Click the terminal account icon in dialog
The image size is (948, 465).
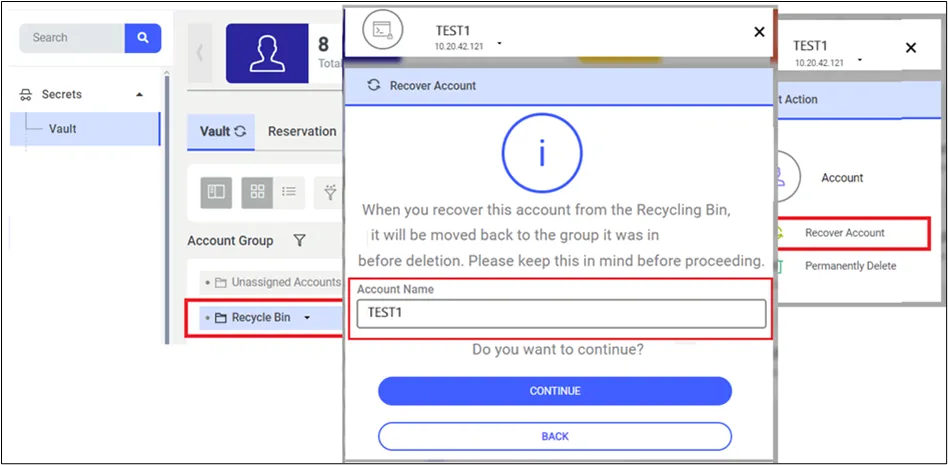point(382,30)
